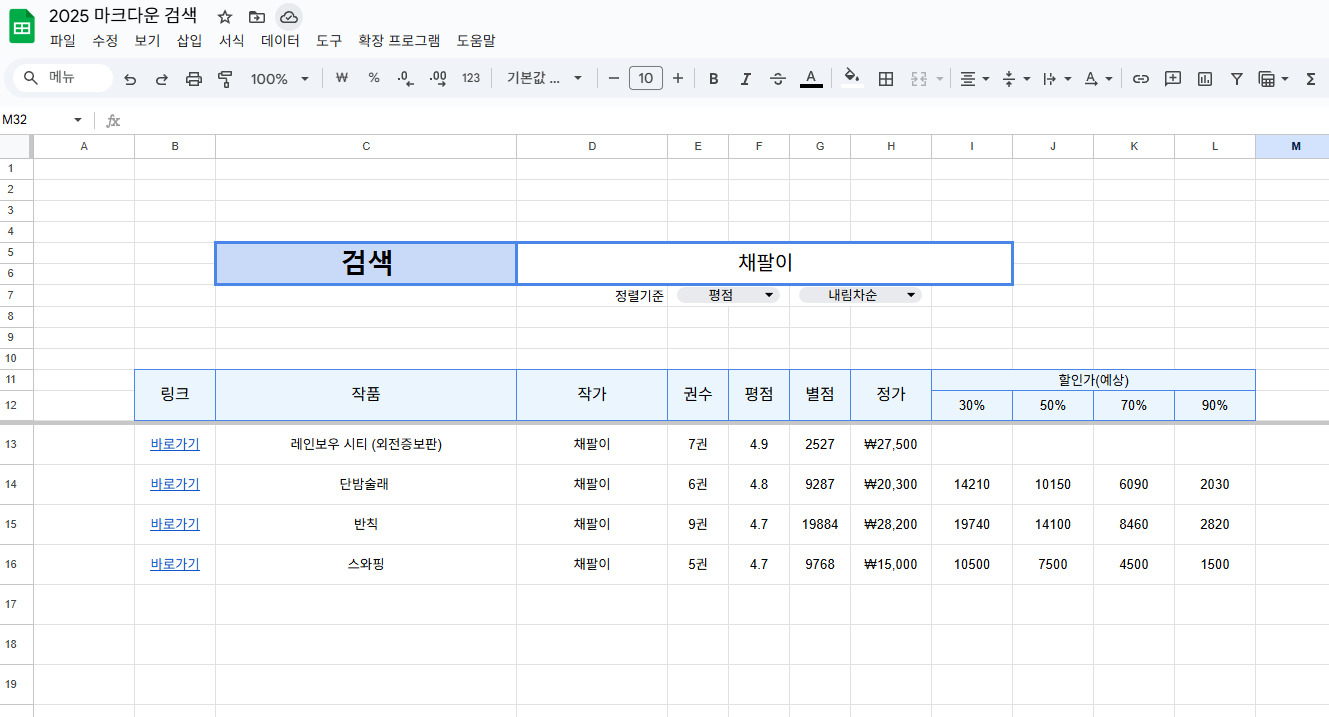Toggle bold formatting
Screen dimensions: 1329x717
[x=713, y=79]
